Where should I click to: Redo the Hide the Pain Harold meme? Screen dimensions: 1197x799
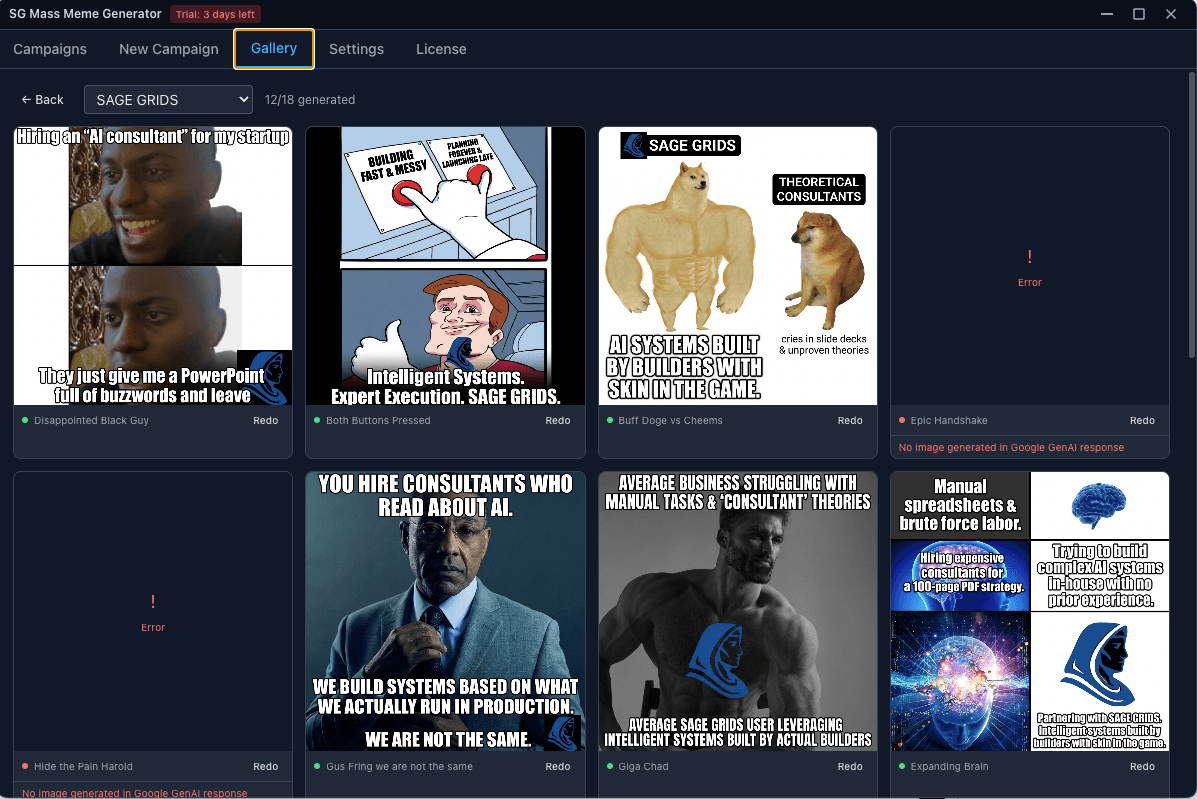266,766
